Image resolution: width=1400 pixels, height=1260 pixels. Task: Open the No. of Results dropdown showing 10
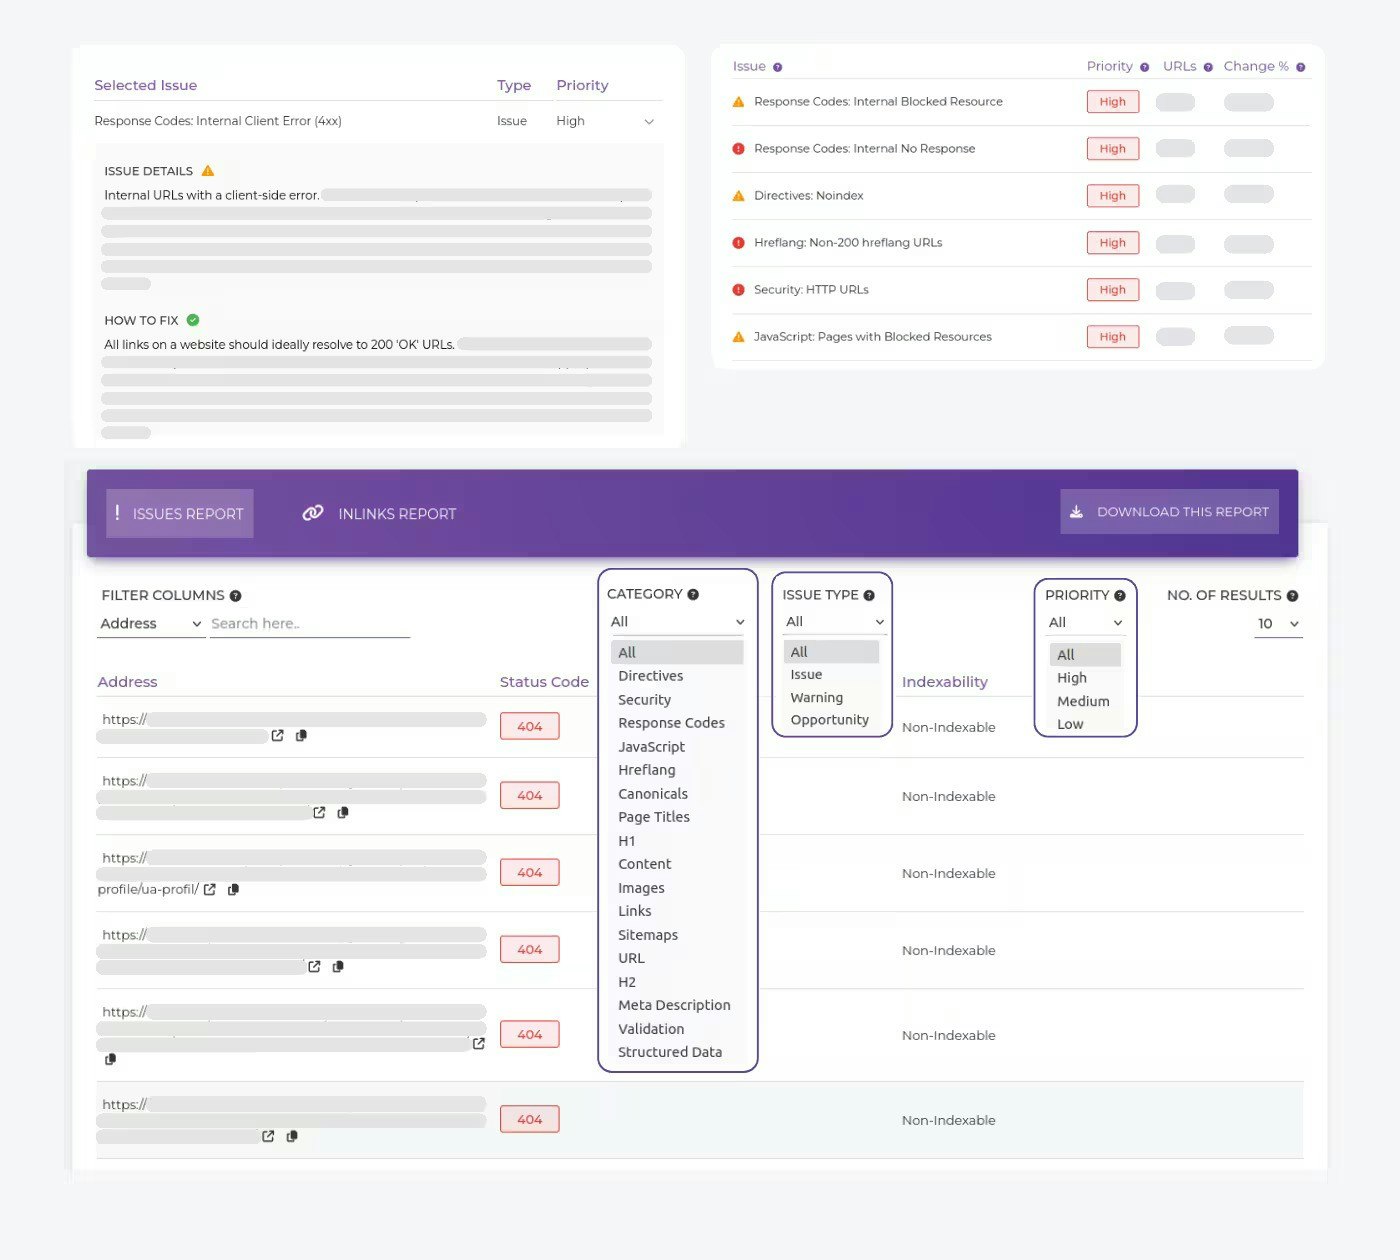pyautogui.click(x=1278, y=624)
